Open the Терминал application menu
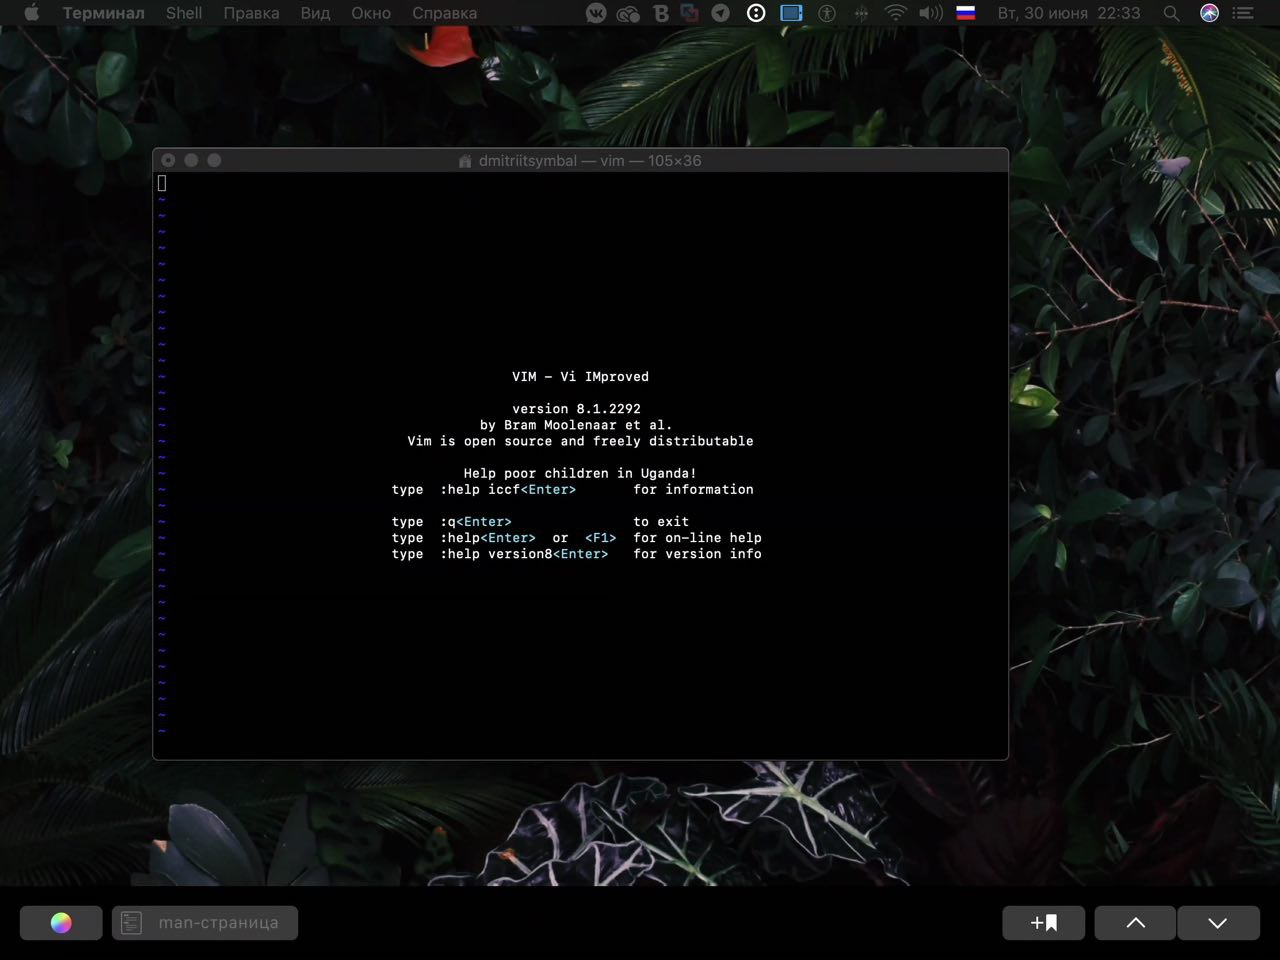The image size is (1280, 960). click(x=103, y=13)
